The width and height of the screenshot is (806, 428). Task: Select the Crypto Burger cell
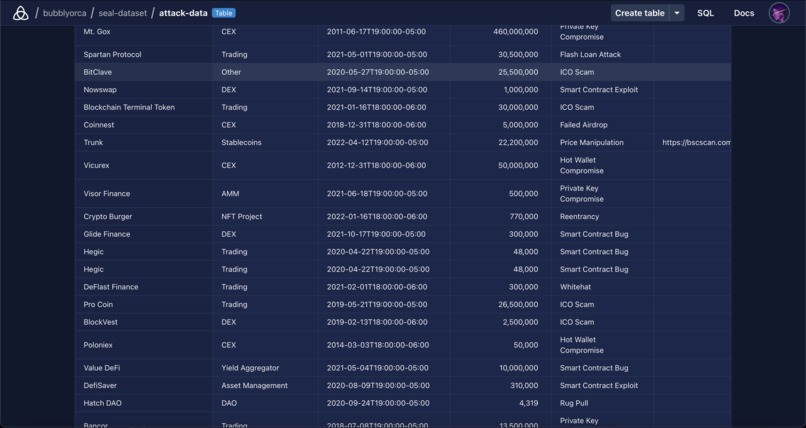click(x=144, y=216)
